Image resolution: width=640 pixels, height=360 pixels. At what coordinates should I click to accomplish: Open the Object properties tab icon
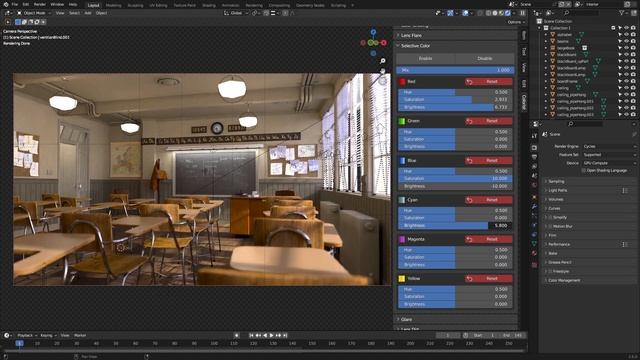point(534,197)
